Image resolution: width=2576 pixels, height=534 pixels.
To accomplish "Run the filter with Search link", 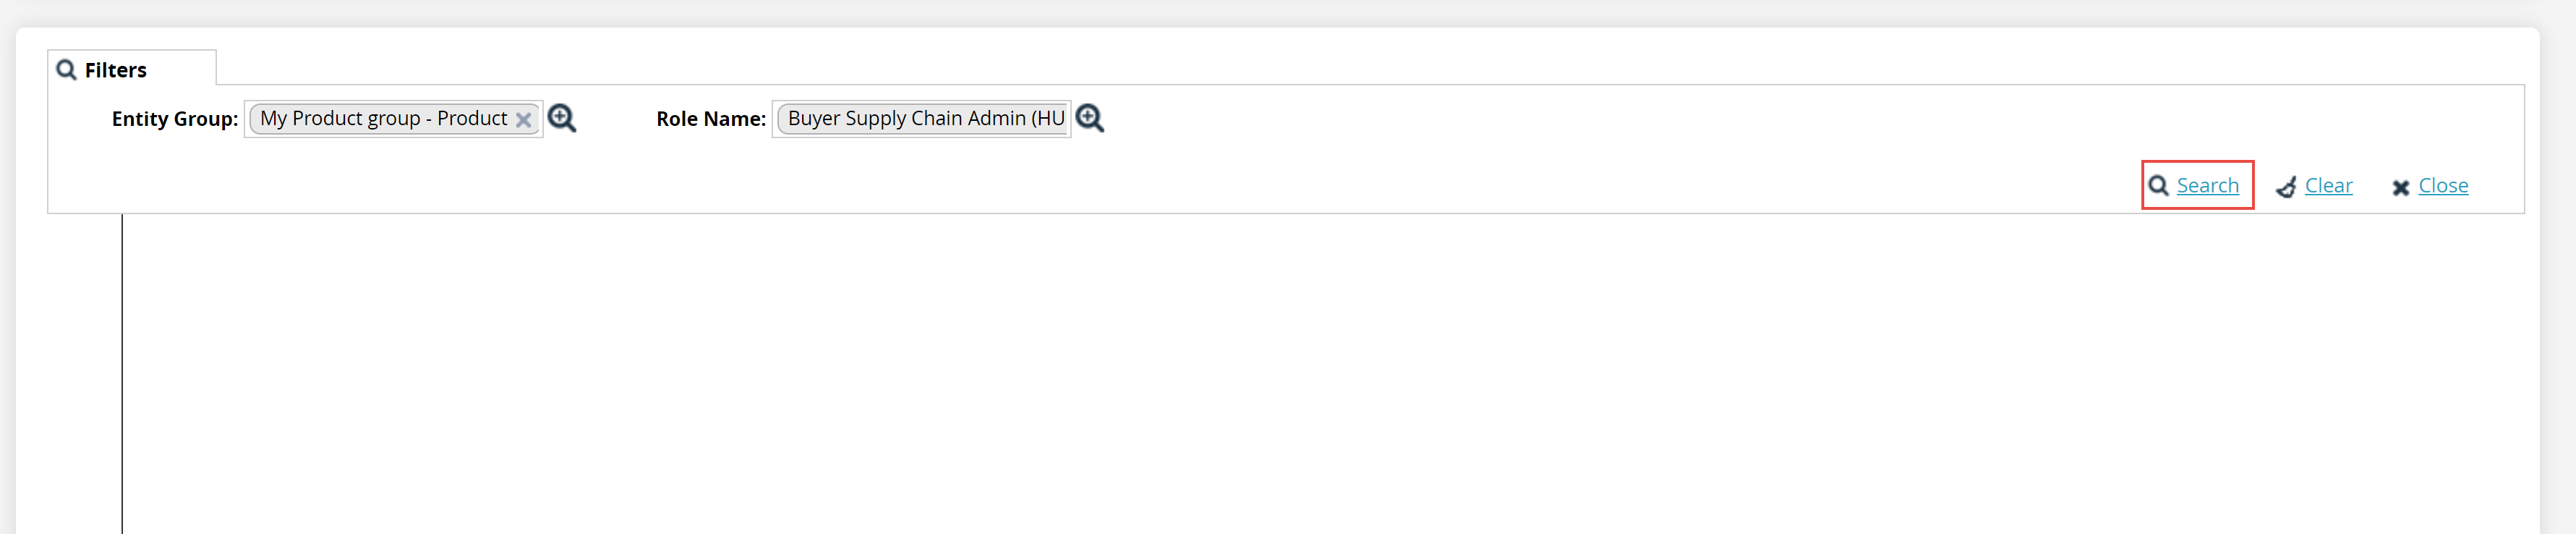I will [2207, 186].
